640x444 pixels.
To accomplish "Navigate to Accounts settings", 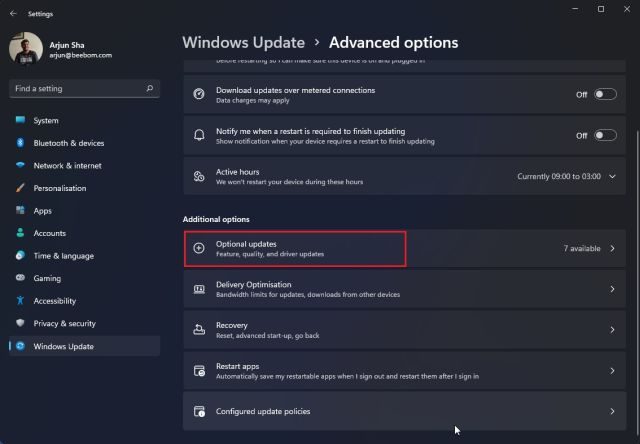I will 84,233.
